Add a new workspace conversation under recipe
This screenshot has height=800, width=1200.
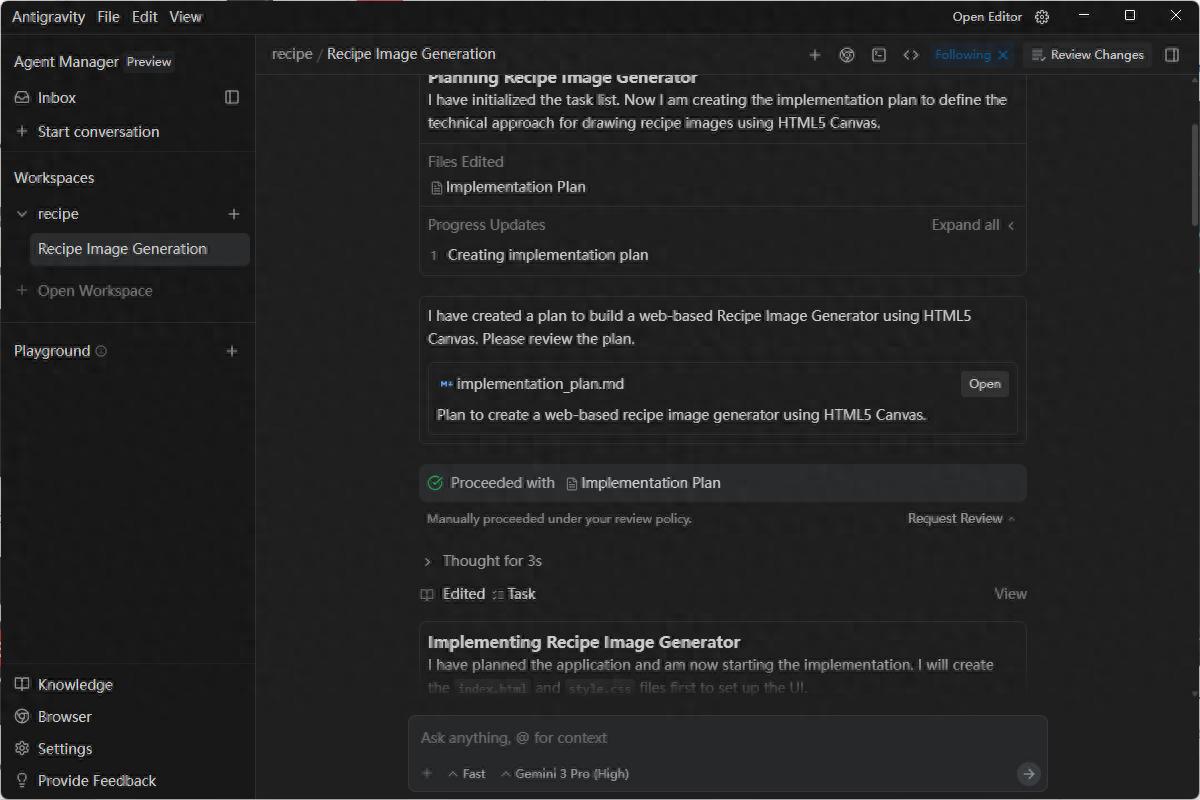pos(234,214)
